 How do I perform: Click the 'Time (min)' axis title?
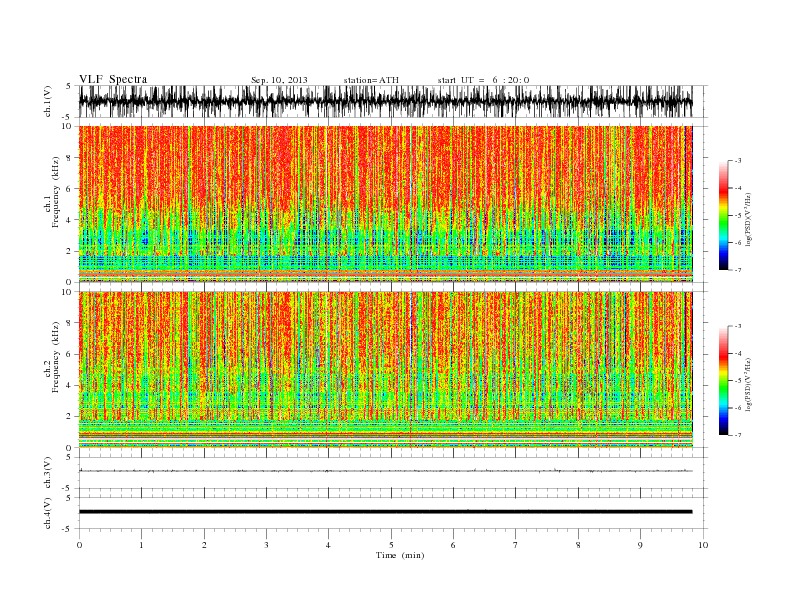tap(400, 555)
